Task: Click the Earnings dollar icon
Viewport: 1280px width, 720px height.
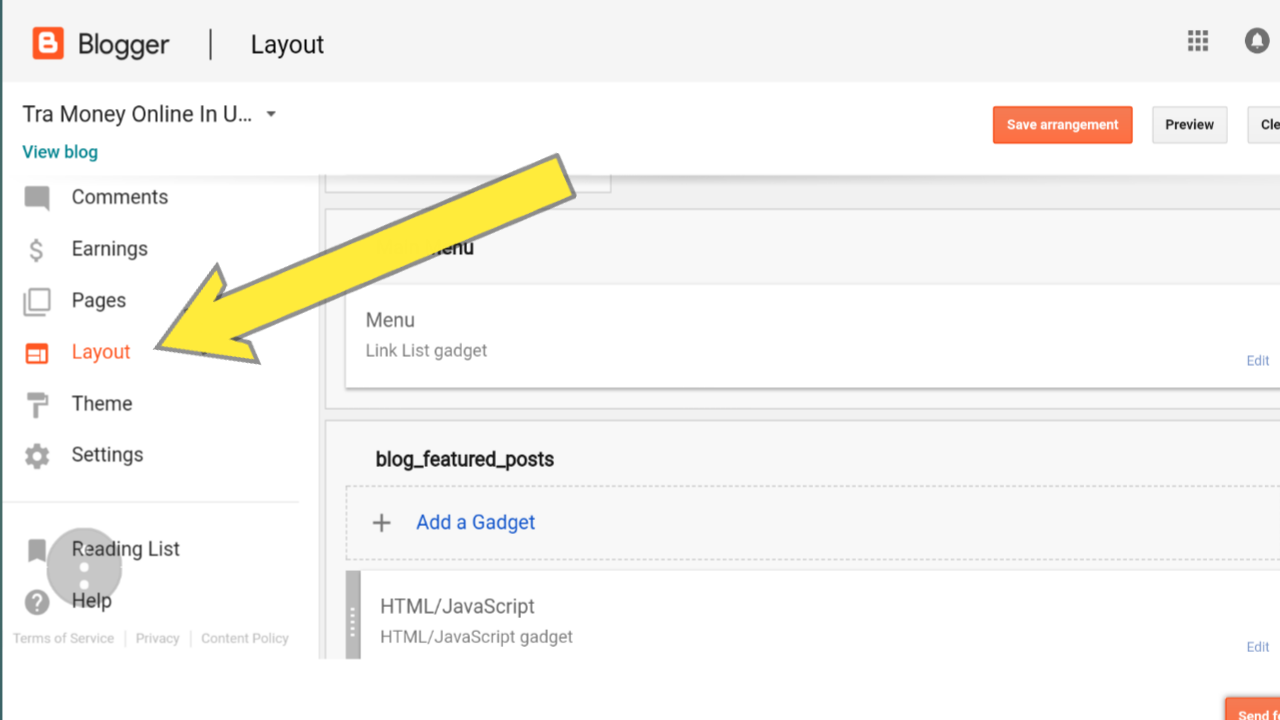Action: click(37, 250)
